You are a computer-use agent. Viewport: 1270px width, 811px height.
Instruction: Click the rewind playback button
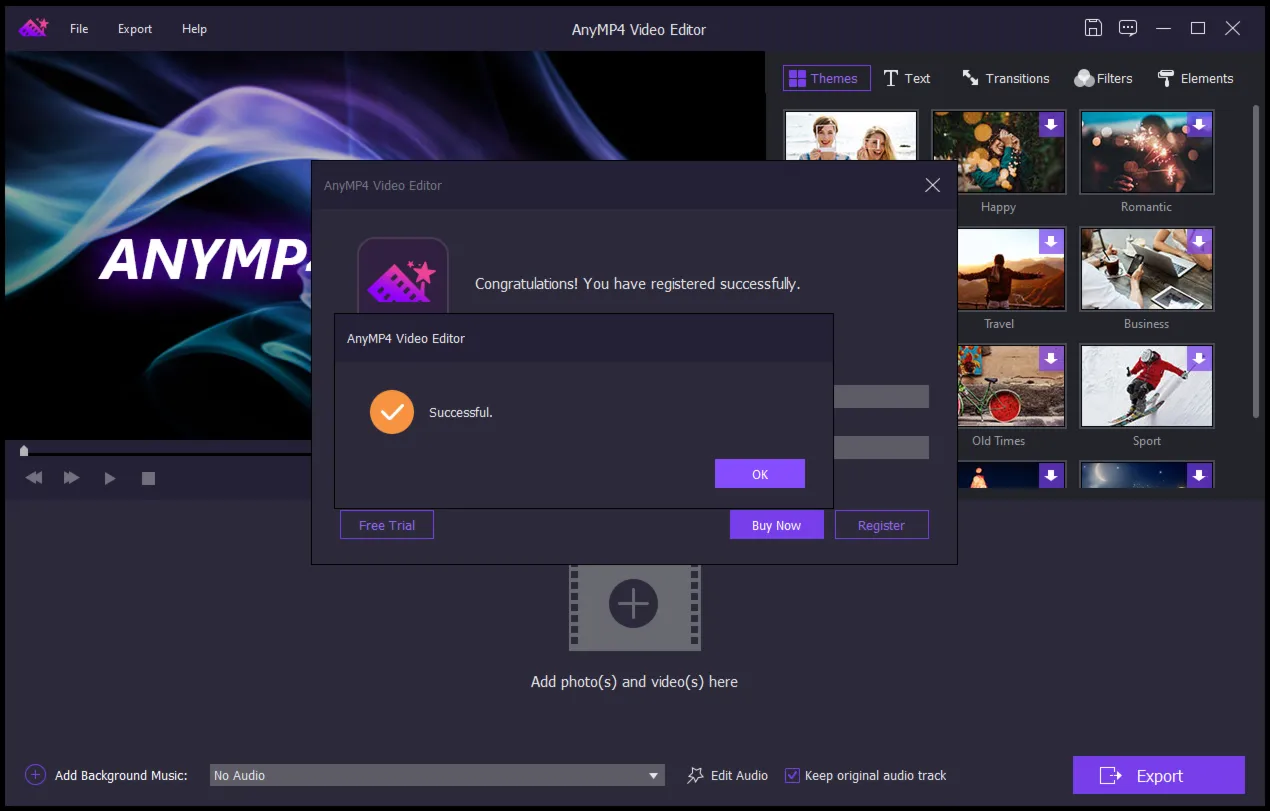[x=34, y=478]
